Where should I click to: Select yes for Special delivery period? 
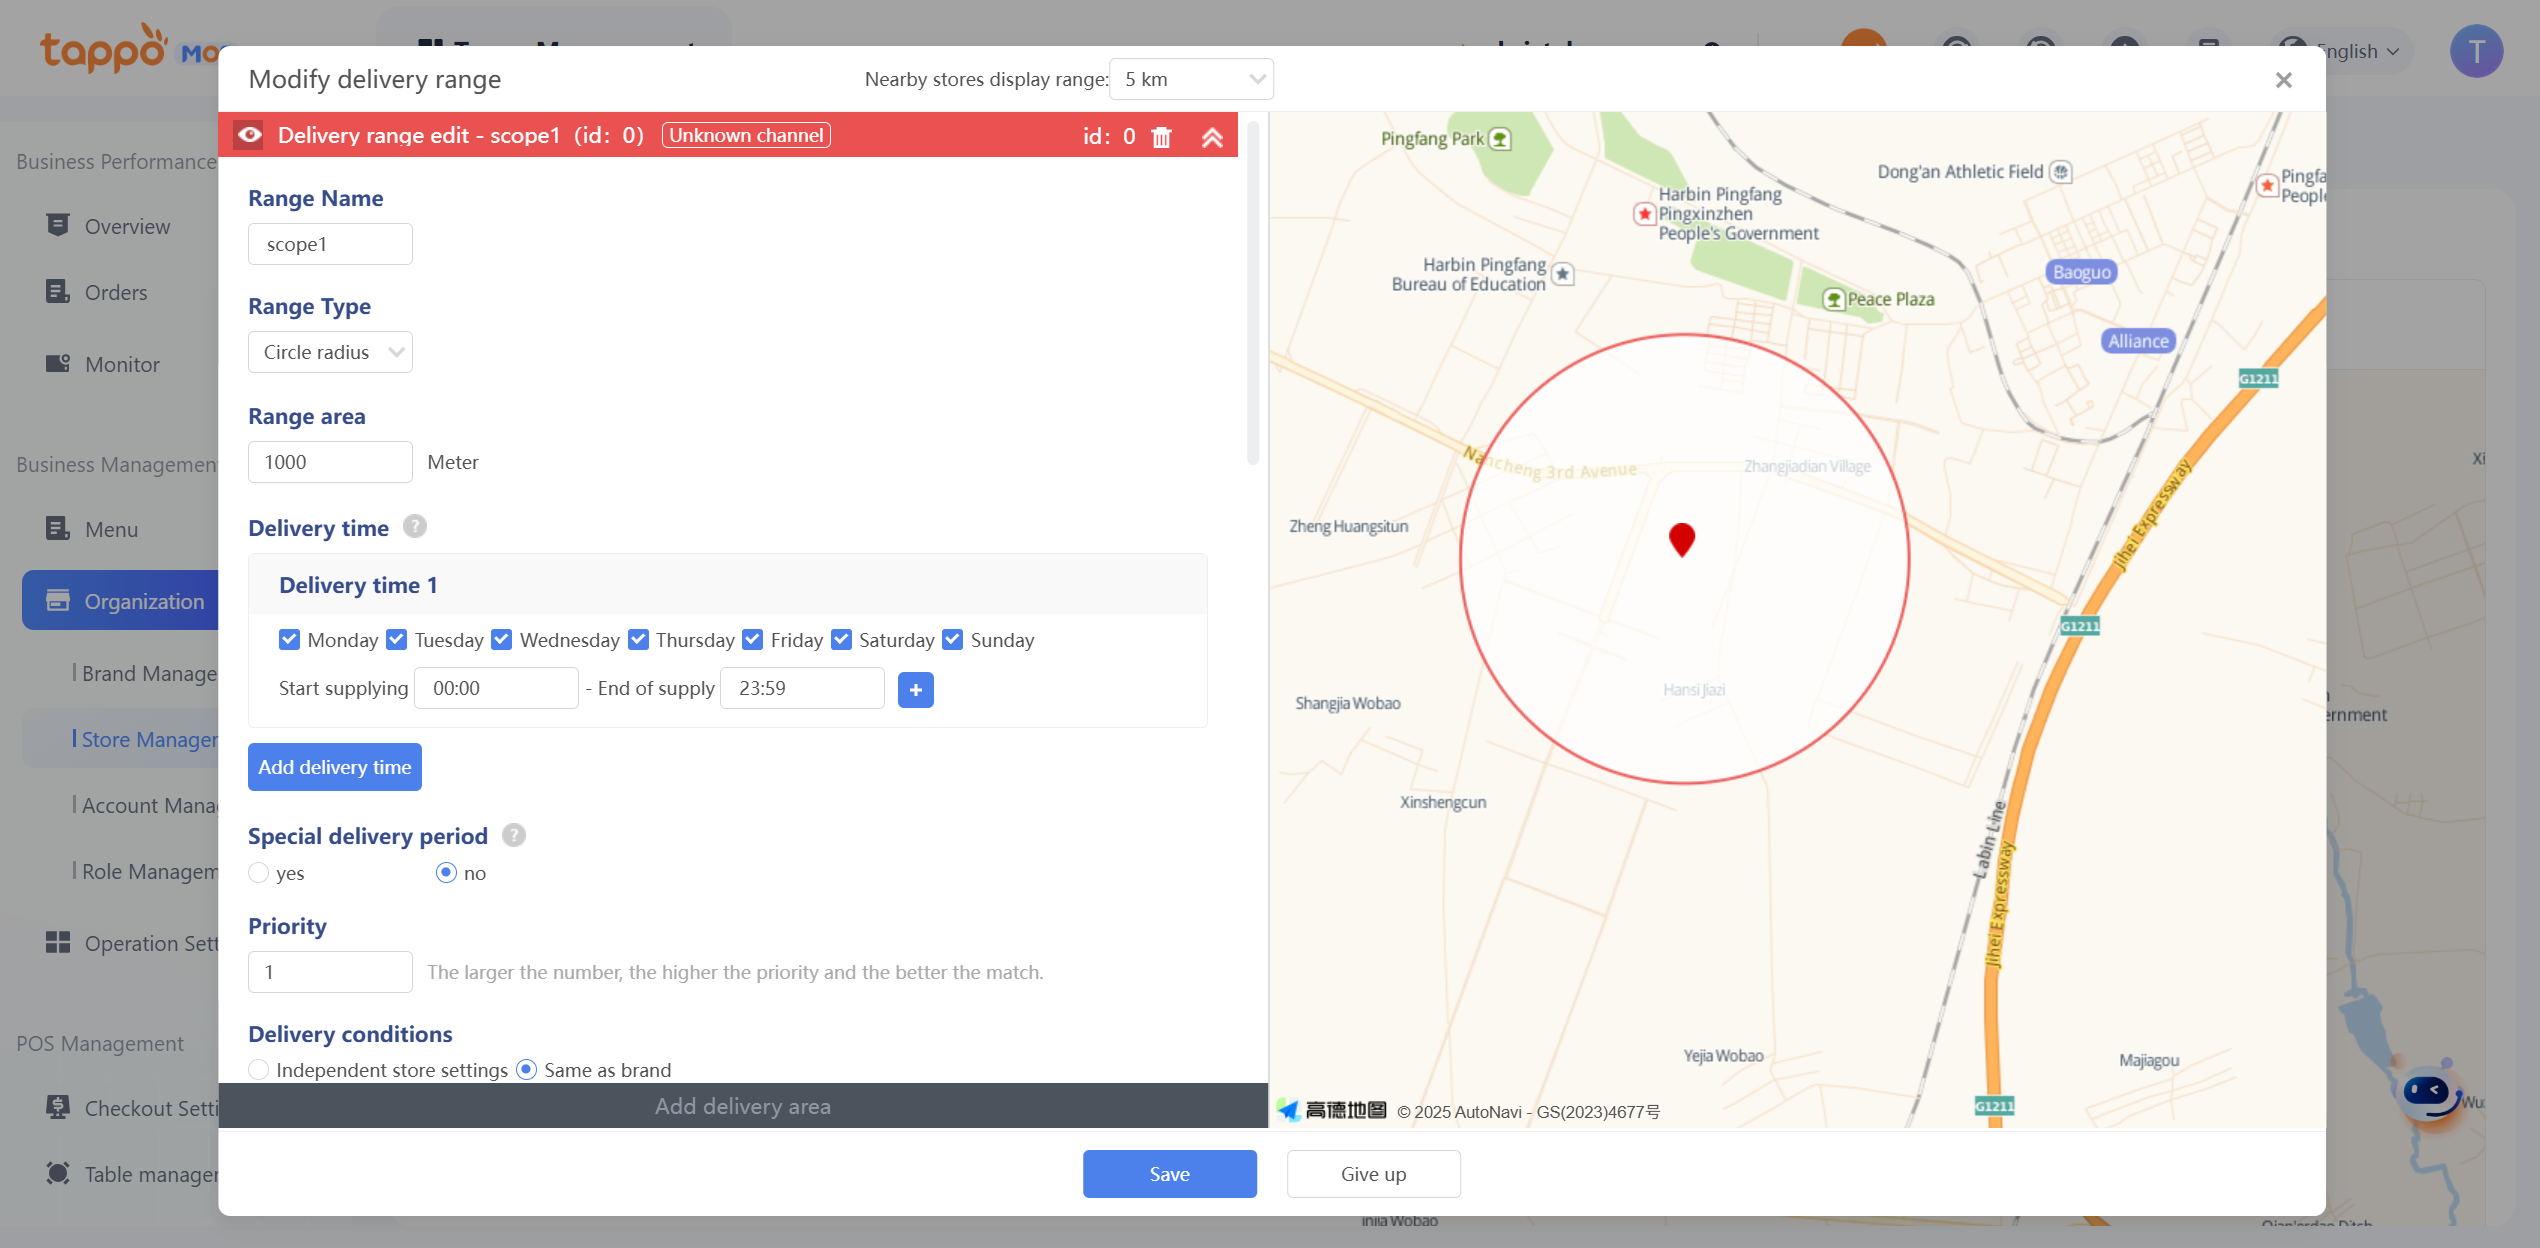pyautogui.click(x=259, y=873)
